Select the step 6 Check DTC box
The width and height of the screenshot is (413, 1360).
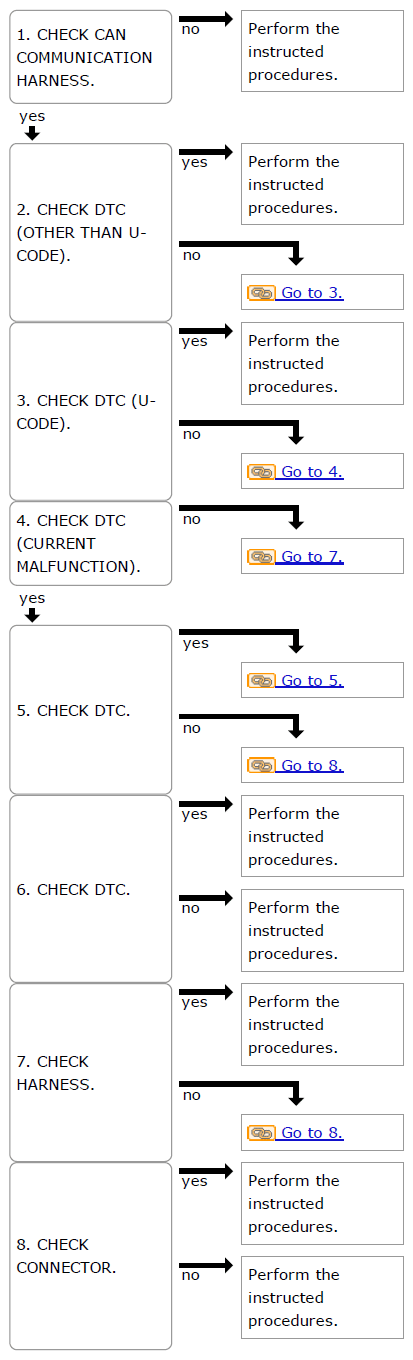(x=91, y=889)
